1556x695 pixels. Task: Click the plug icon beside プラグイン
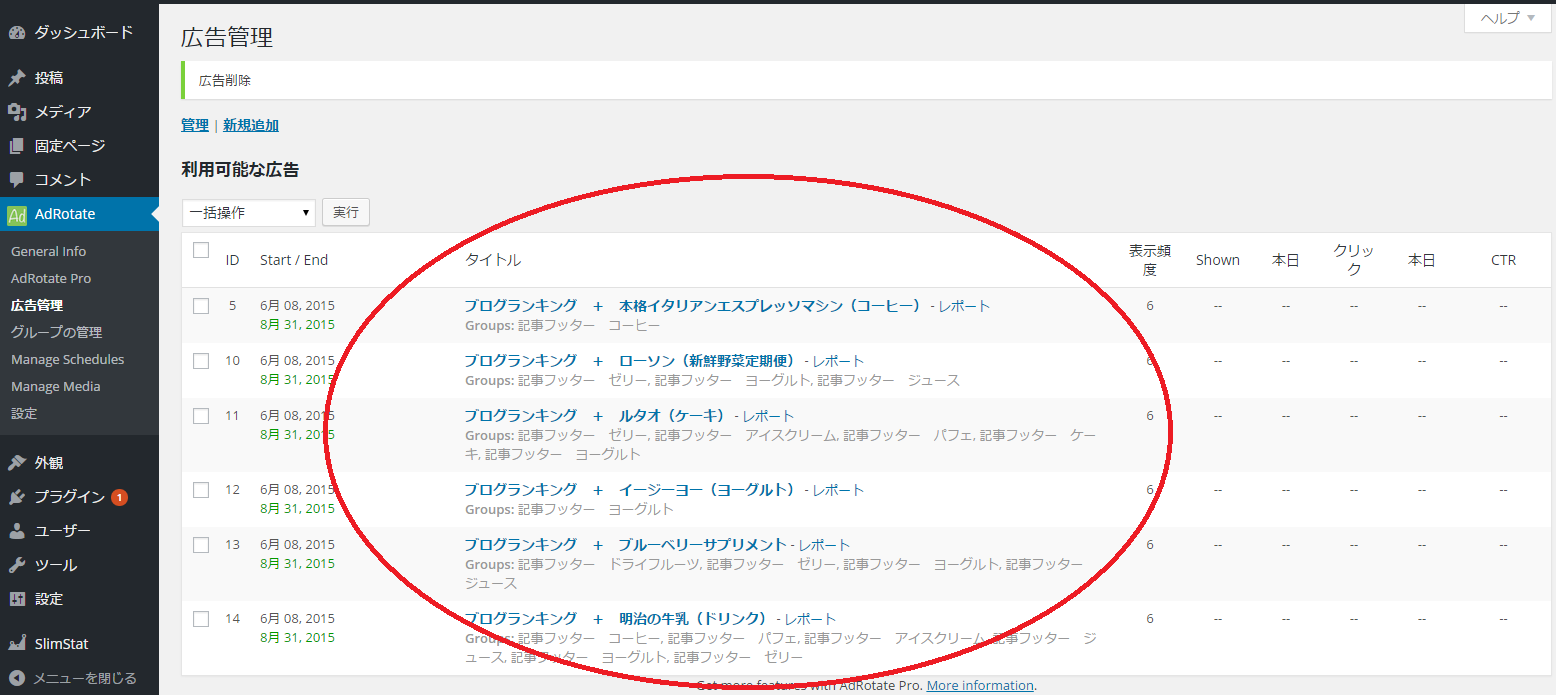coord(17,497)
